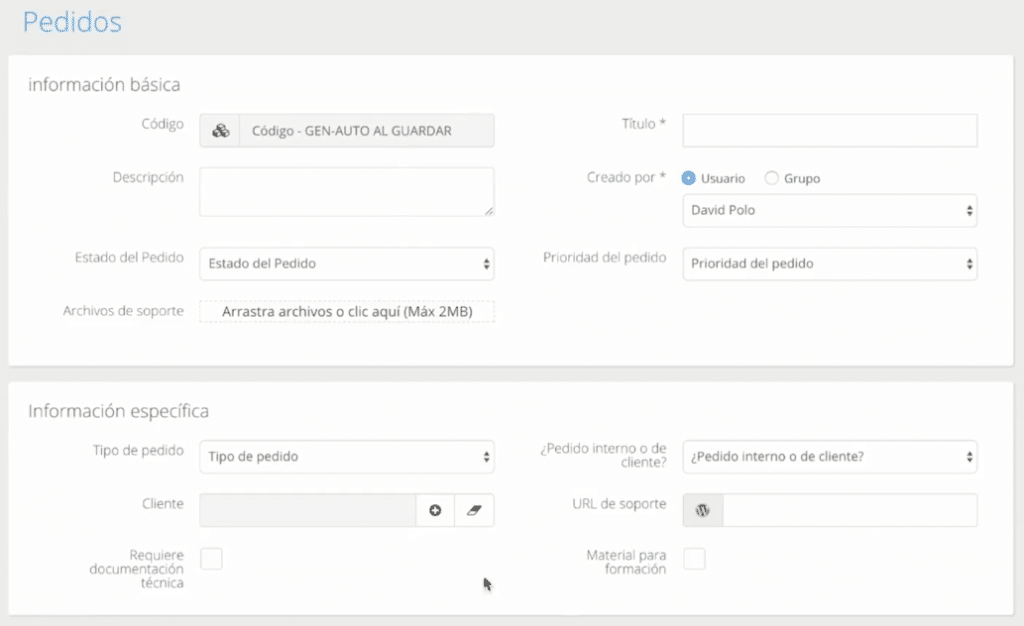Image resolution: width=1024 pixels, height=626 pixels.
Task: Select the Usuario radio button
Action: point(688,178)
